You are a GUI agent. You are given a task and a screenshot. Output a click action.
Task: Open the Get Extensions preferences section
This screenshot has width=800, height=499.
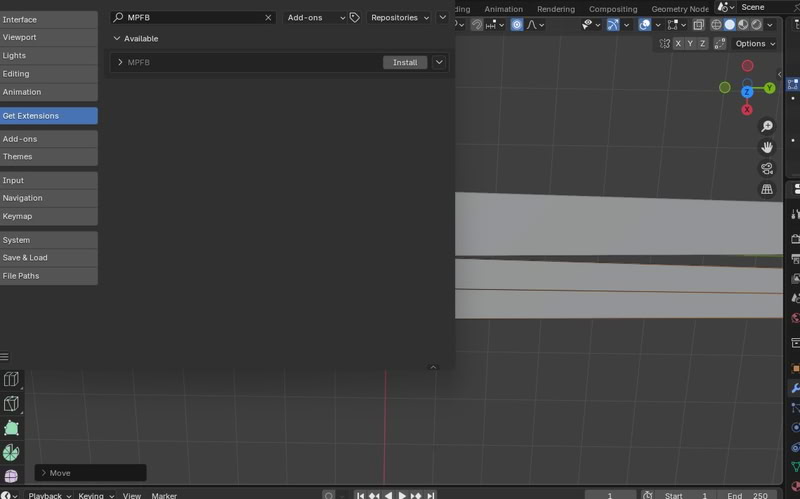pos(48,116)
